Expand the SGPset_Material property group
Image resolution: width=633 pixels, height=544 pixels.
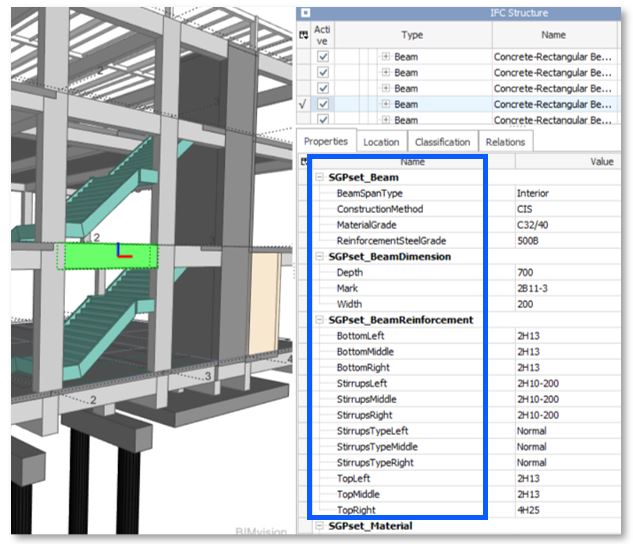320,526
